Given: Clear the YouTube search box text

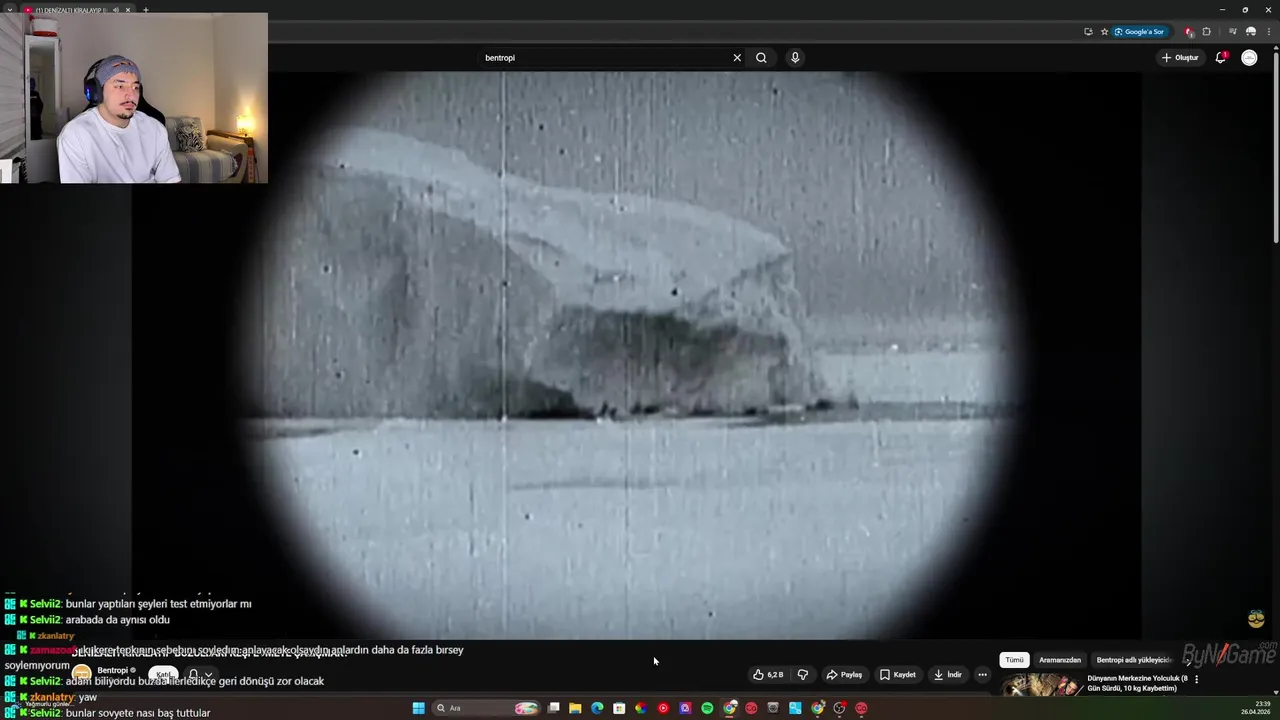Looking at the screenshot, I should tap(737, 58).
